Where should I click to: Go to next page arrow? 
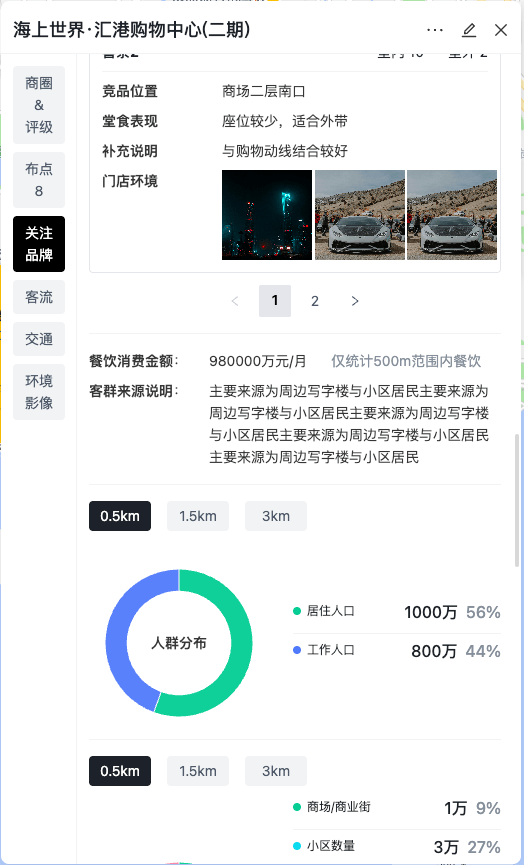355,301
